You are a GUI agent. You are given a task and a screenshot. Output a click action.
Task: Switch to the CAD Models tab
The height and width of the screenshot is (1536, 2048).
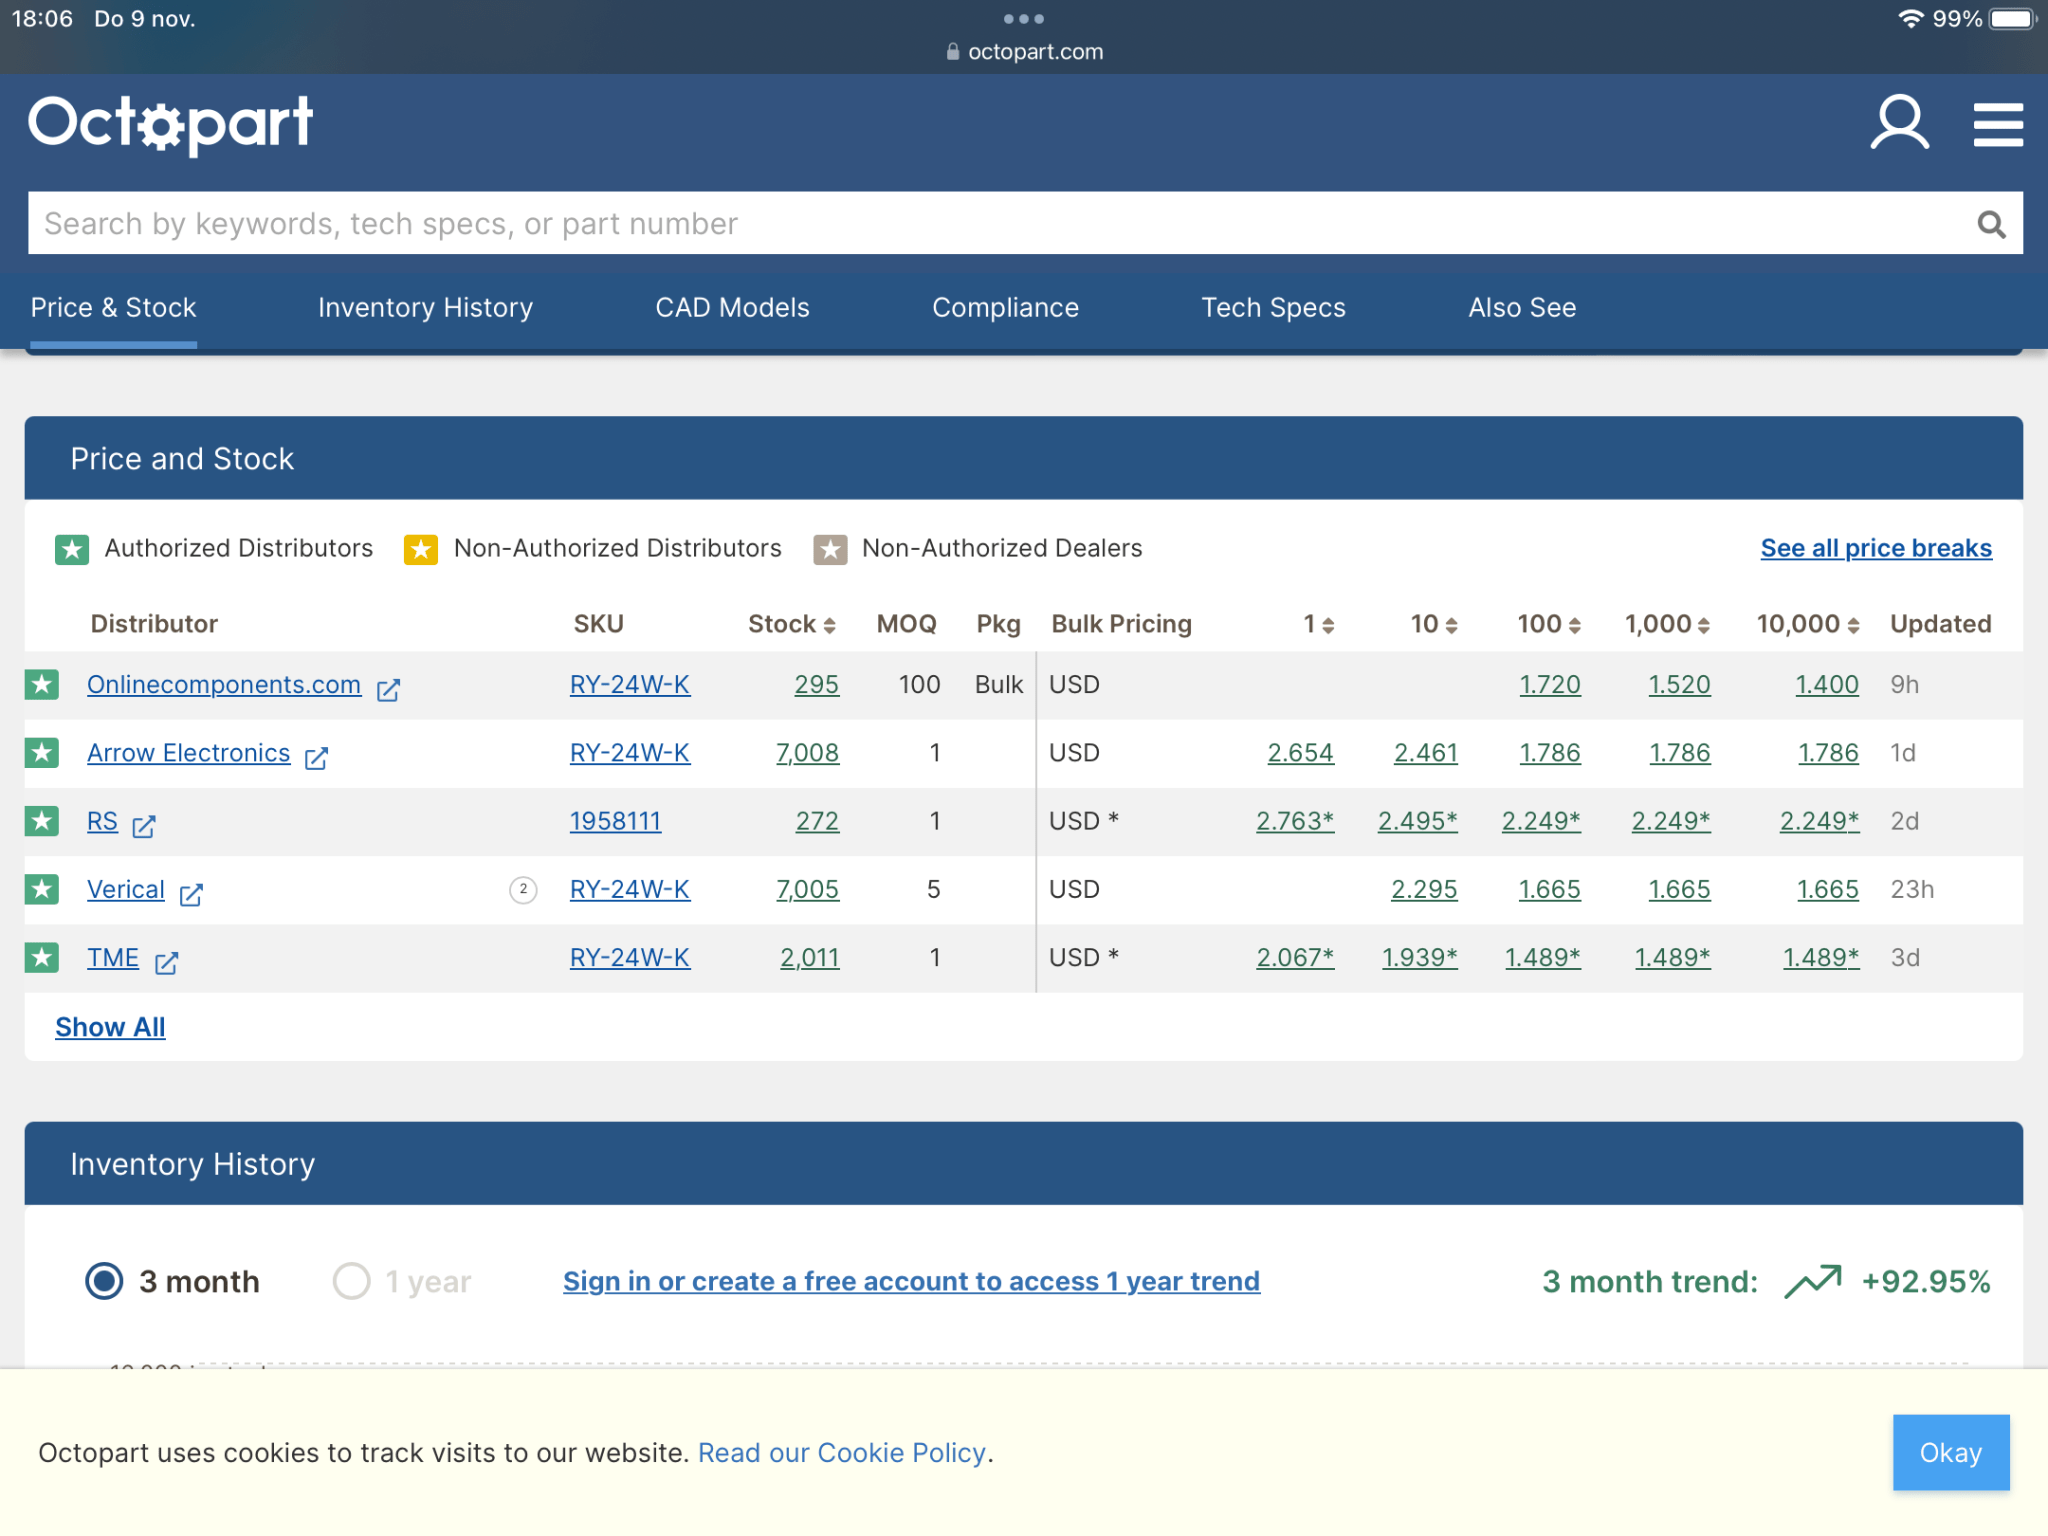click(x=732, y=308)
